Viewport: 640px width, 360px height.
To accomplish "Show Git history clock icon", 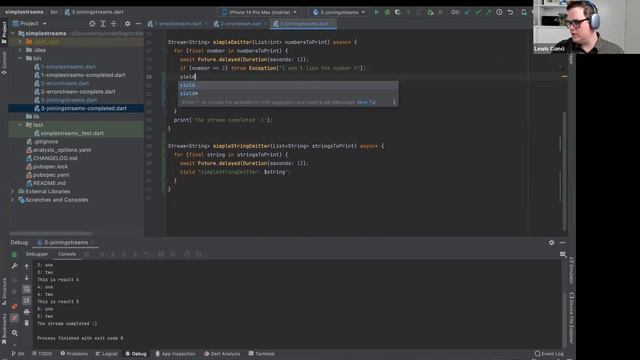I will (499, 12).
